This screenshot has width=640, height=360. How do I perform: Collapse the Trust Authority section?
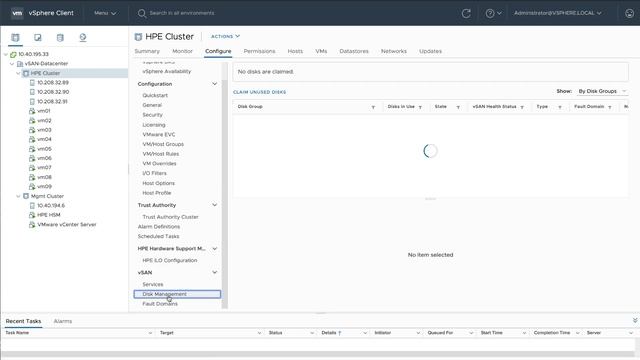pos(214,205)
